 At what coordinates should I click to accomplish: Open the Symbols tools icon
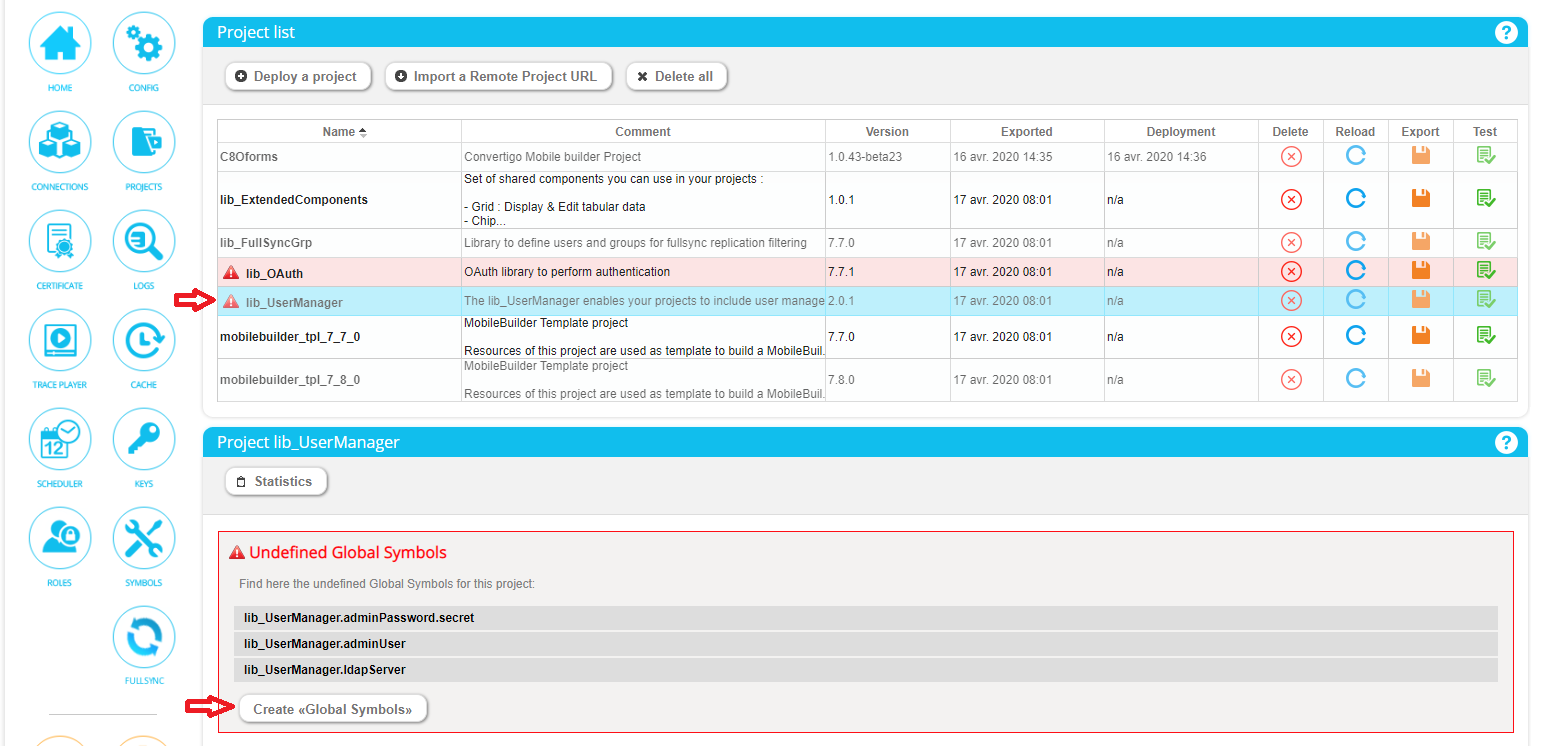[144, 538]
